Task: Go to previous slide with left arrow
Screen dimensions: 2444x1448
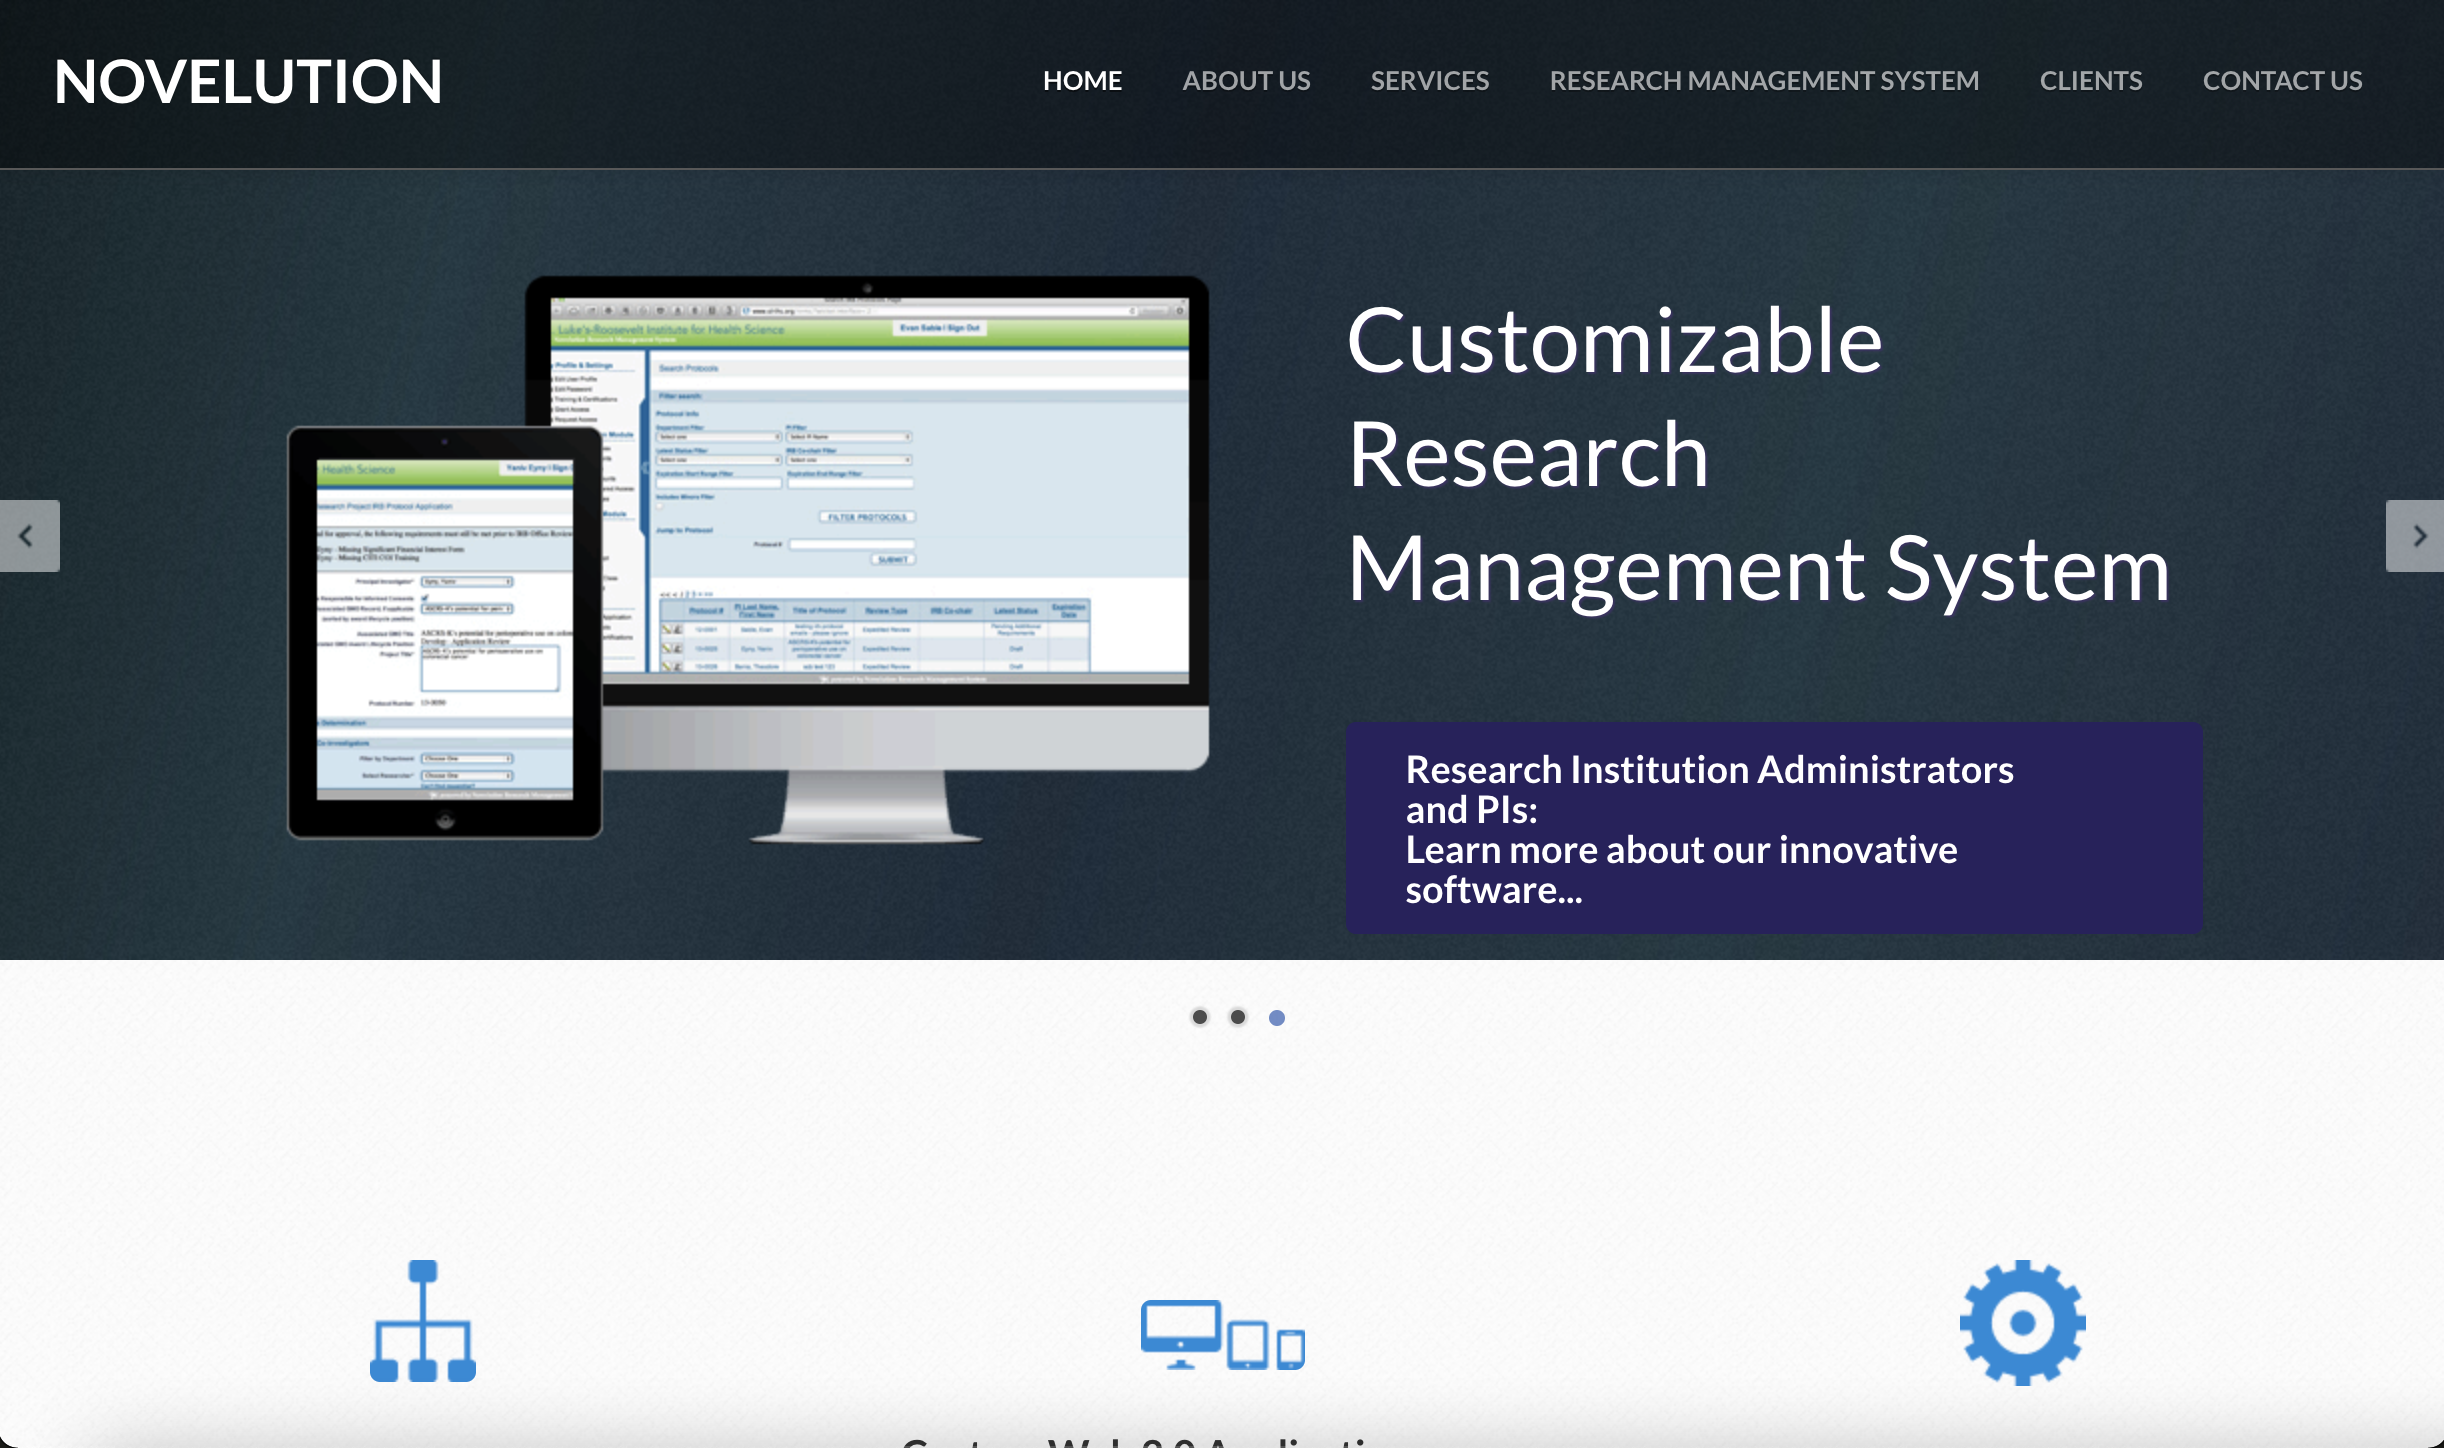Action: (28, 536)
